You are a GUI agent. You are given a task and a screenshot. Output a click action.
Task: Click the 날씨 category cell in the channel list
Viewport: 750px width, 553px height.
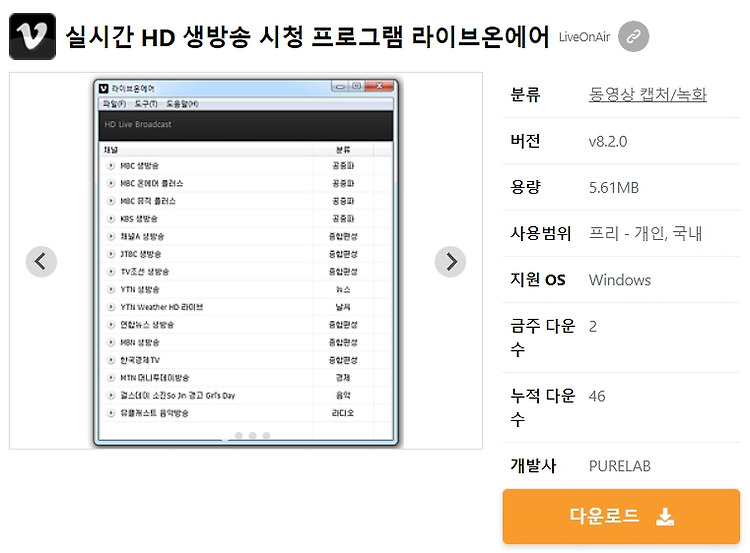[343, 307]
